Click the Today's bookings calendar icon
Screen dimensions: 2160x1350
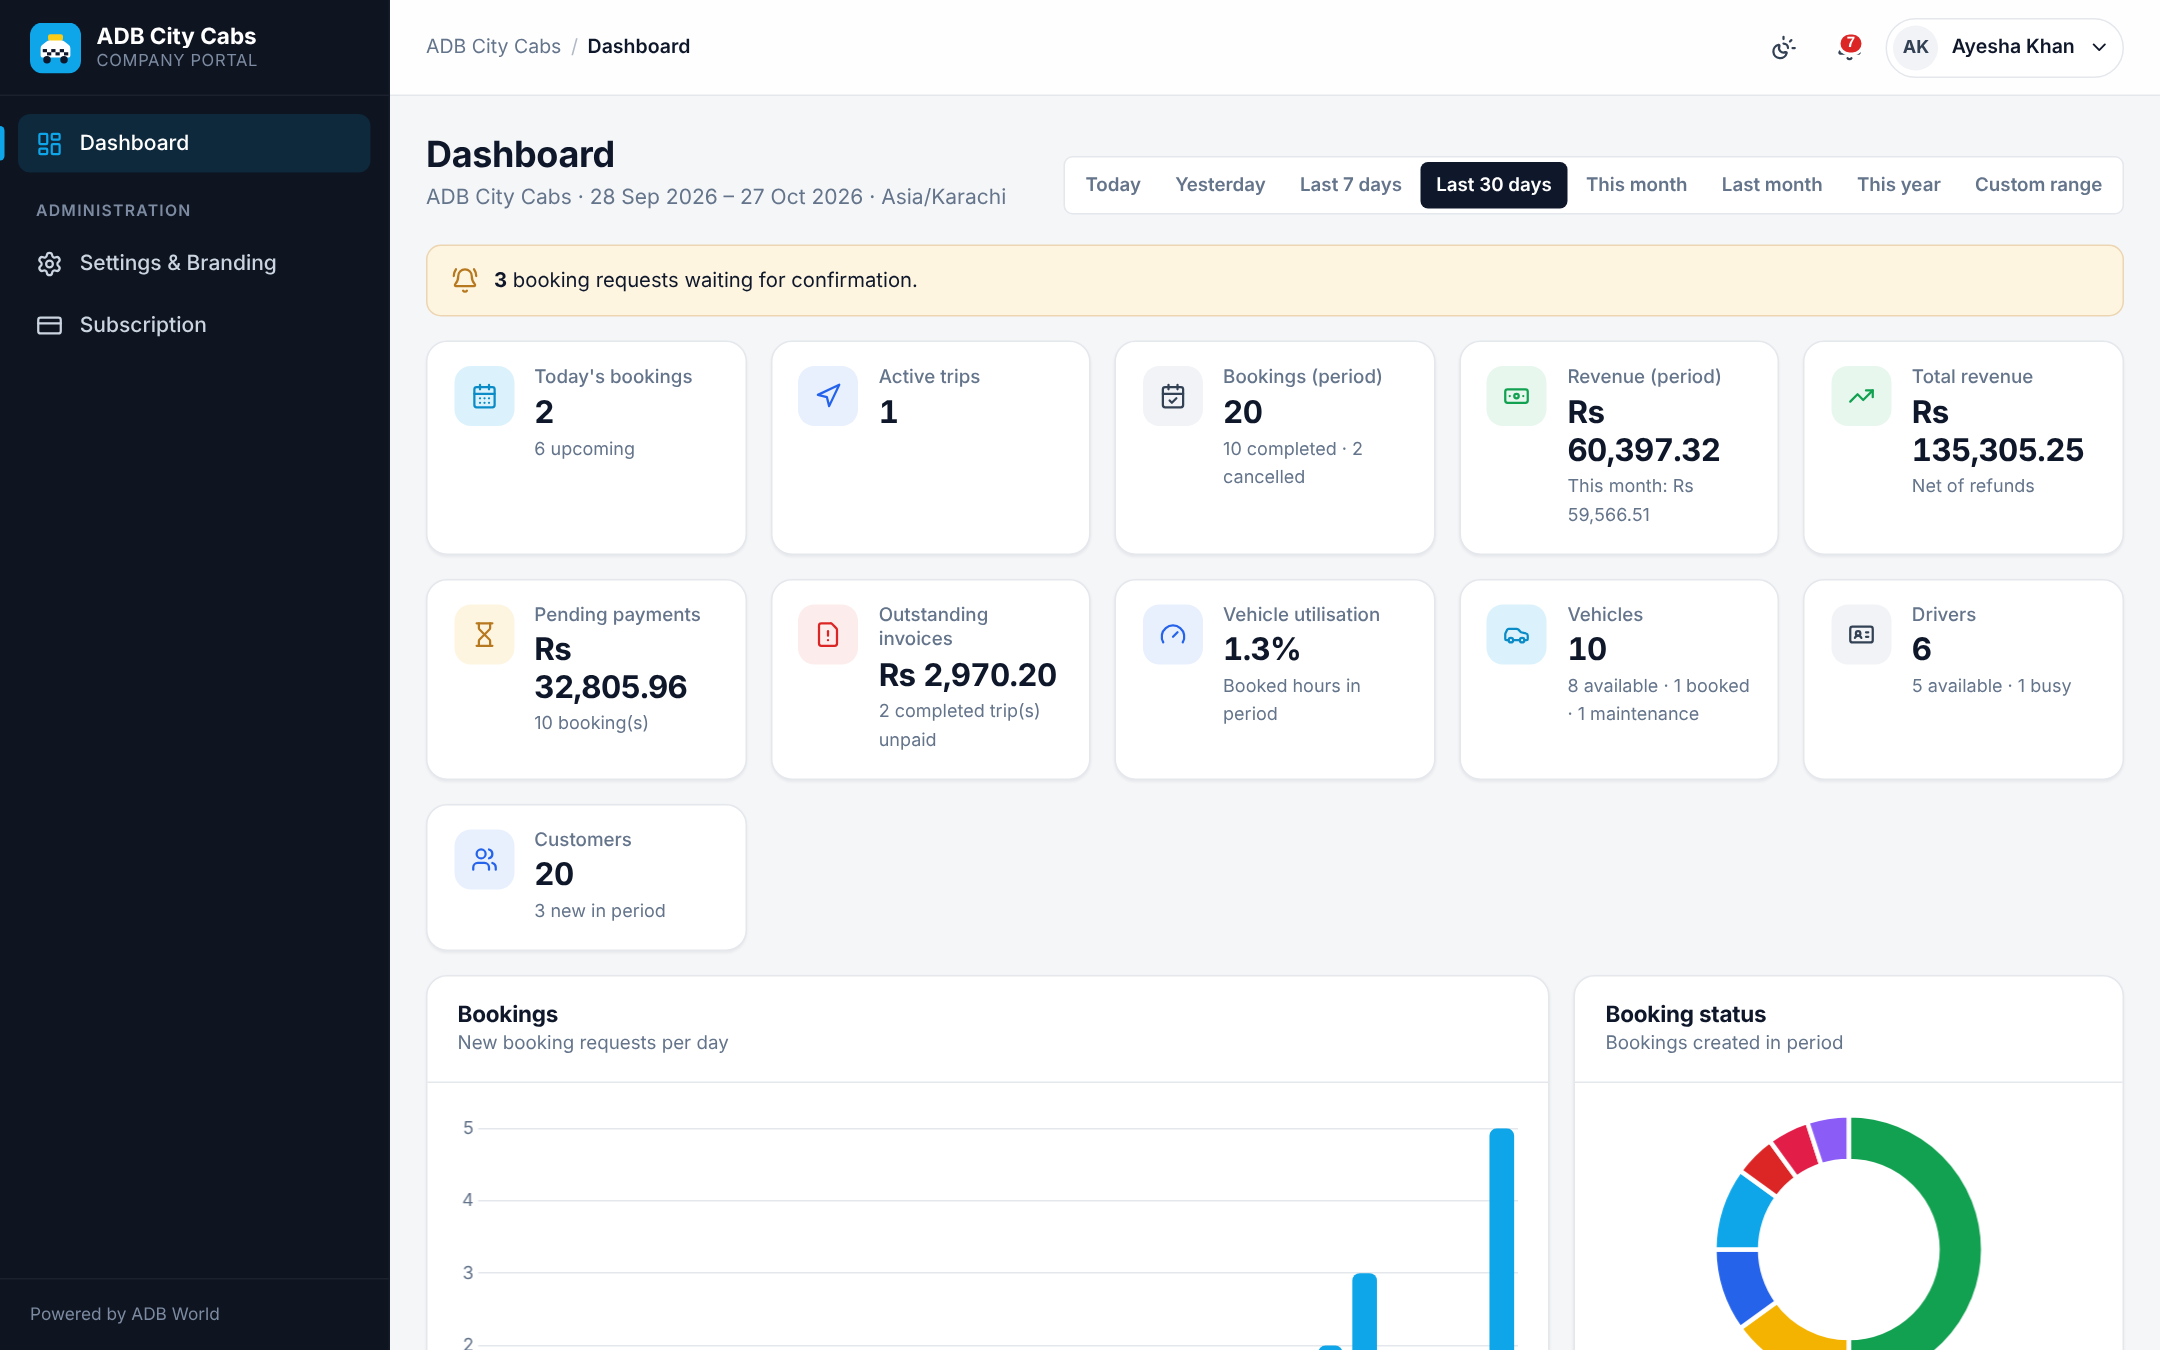(484, 396)
